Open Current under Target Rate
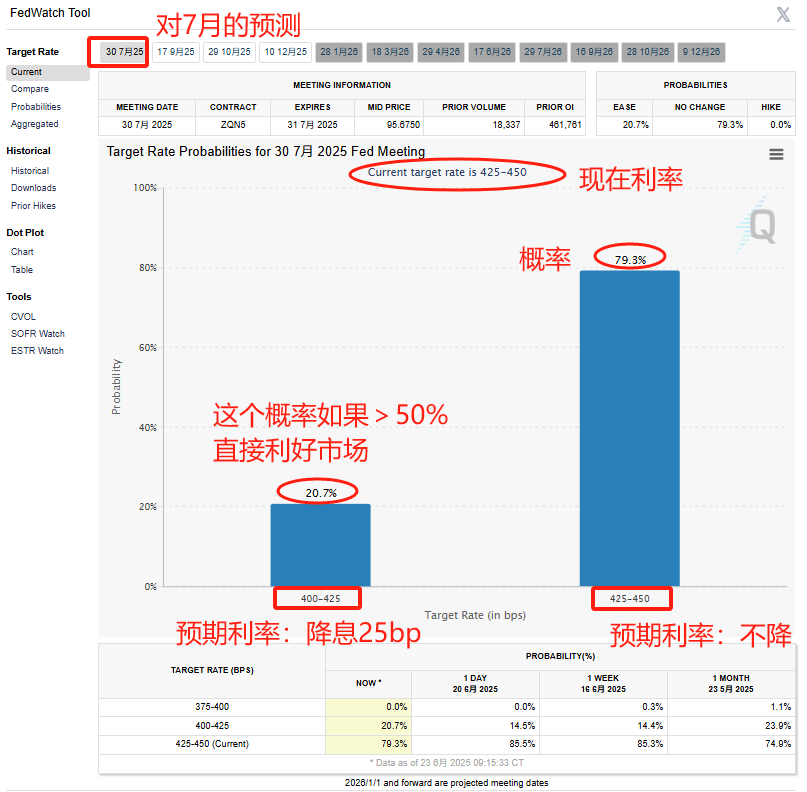Viewport: 807px width, 792px height. coord(48,72)
